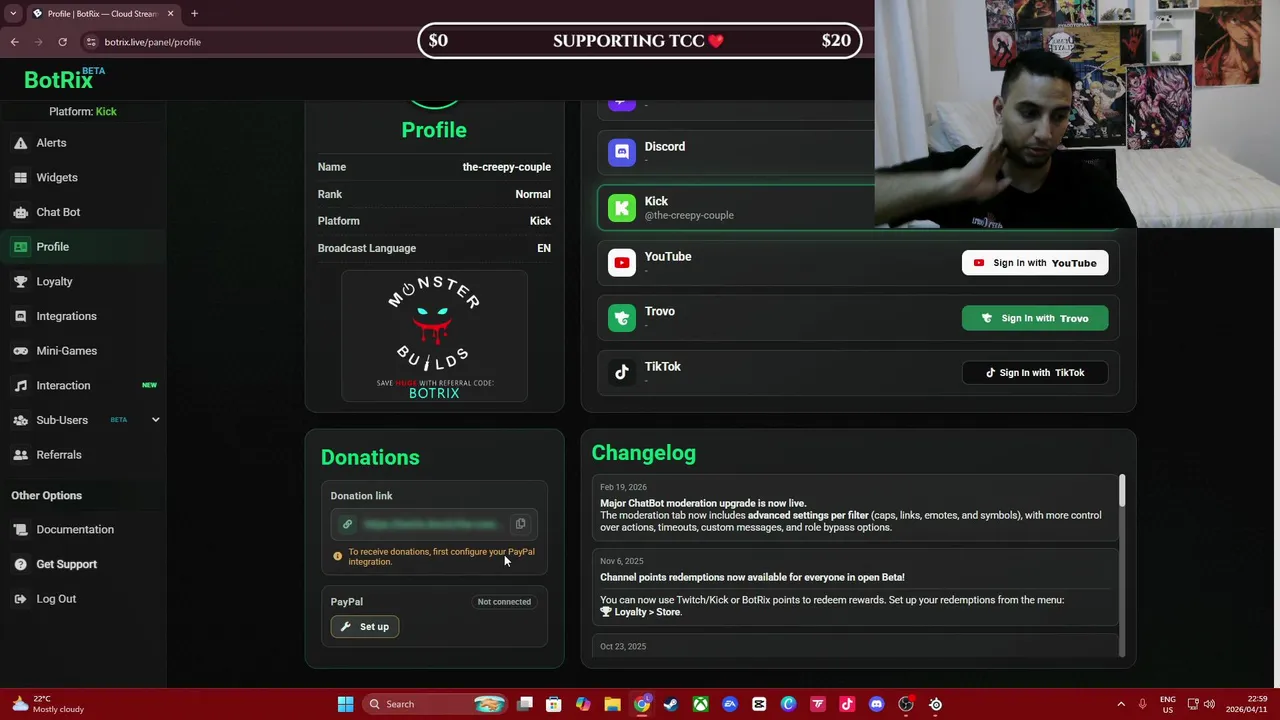Click the BotRix logo
This screenshot has width=1280, height=720.
64,79
